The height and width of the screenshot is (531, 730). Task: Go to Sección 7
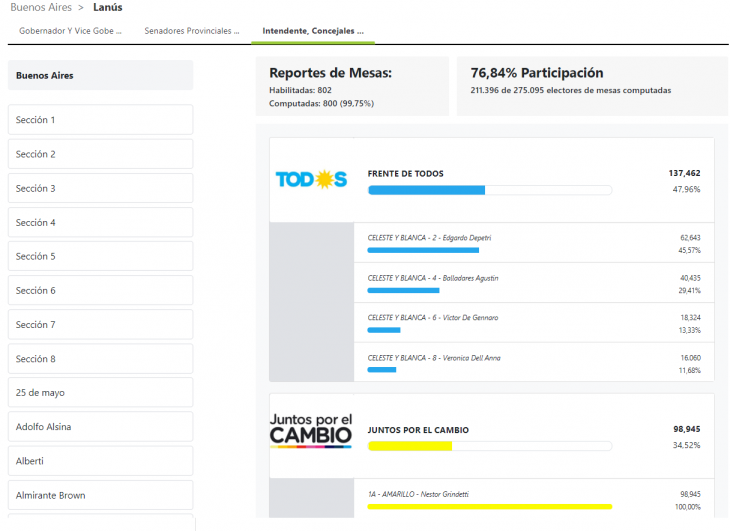click(x=101, y=324)
